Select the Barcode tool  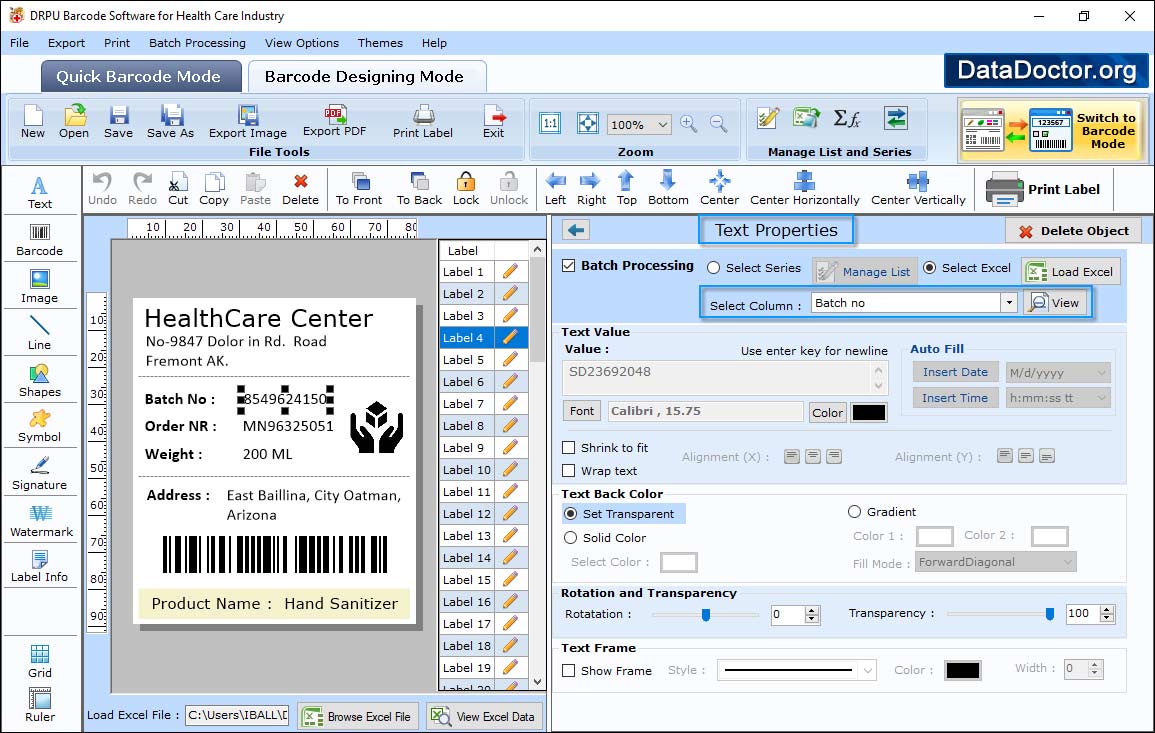40,239
